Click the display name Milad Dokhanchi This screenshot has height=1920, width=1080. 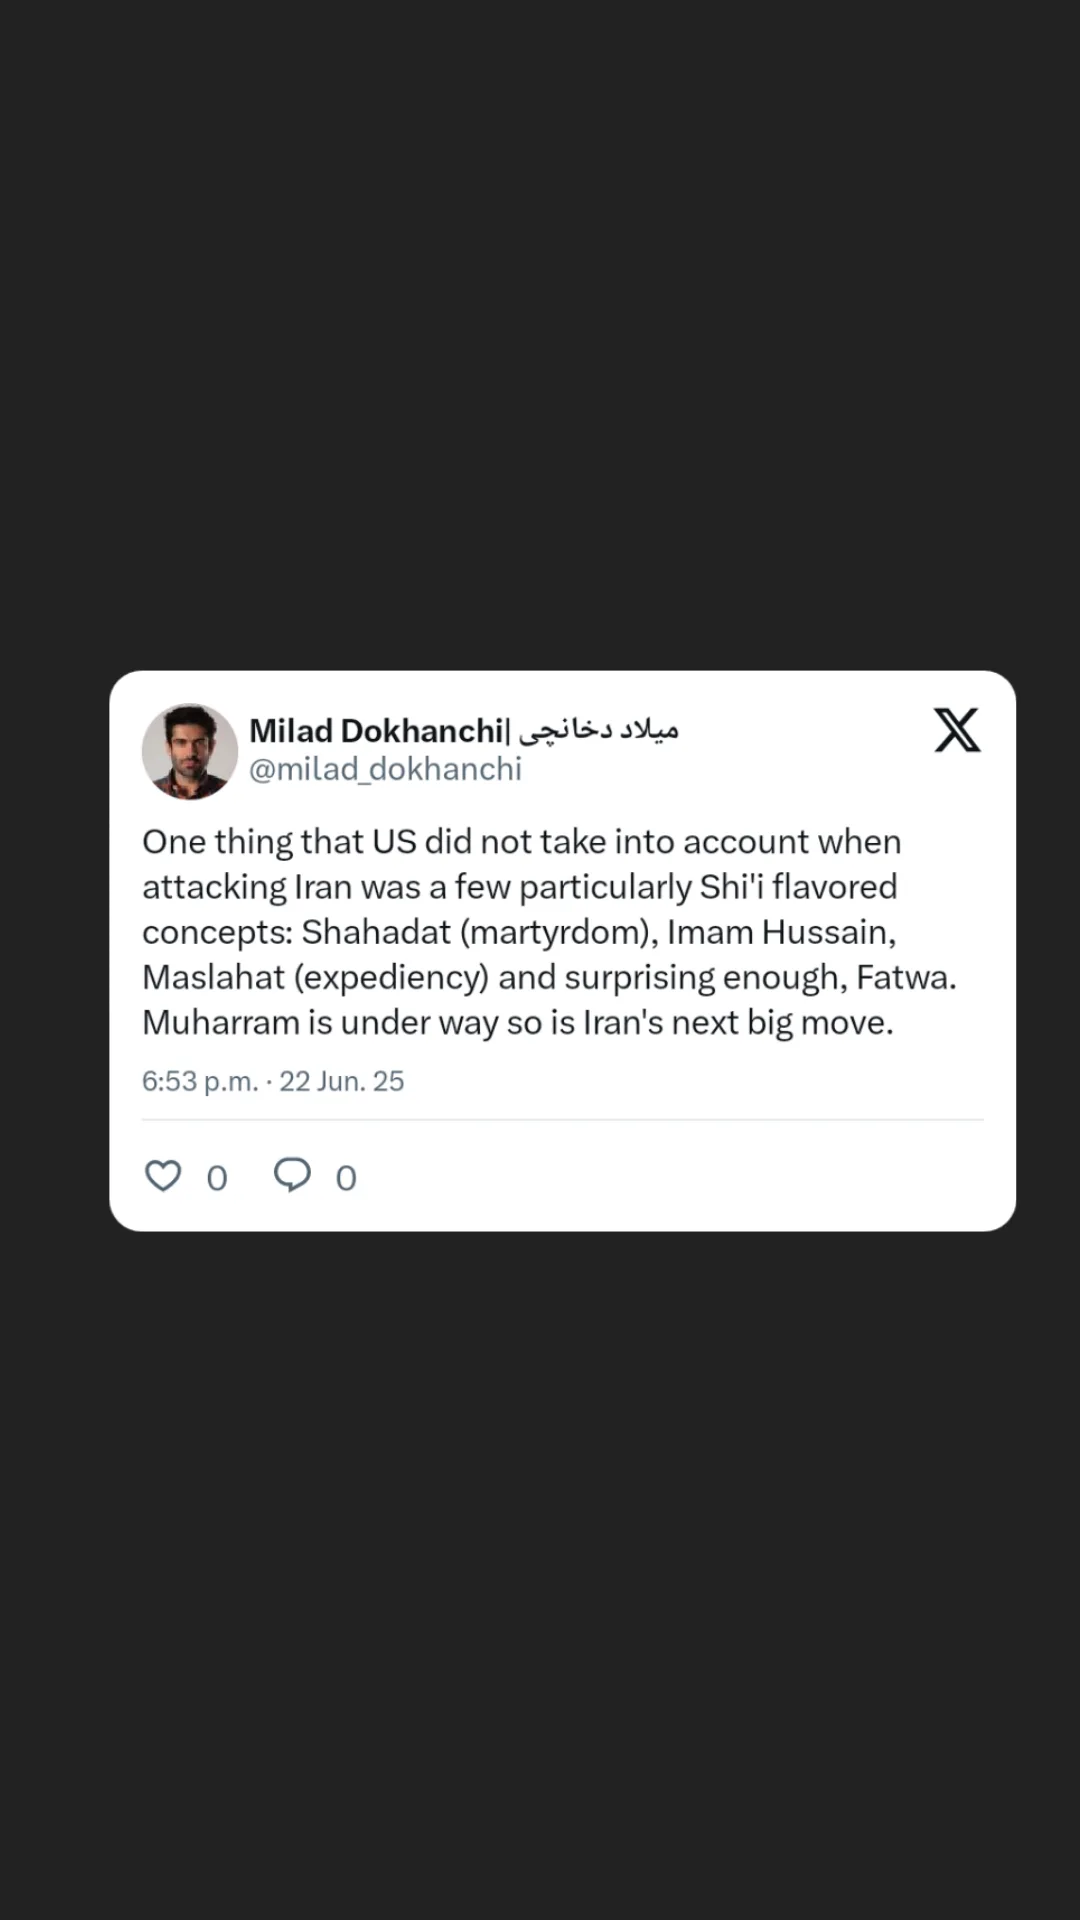[376, 731]
